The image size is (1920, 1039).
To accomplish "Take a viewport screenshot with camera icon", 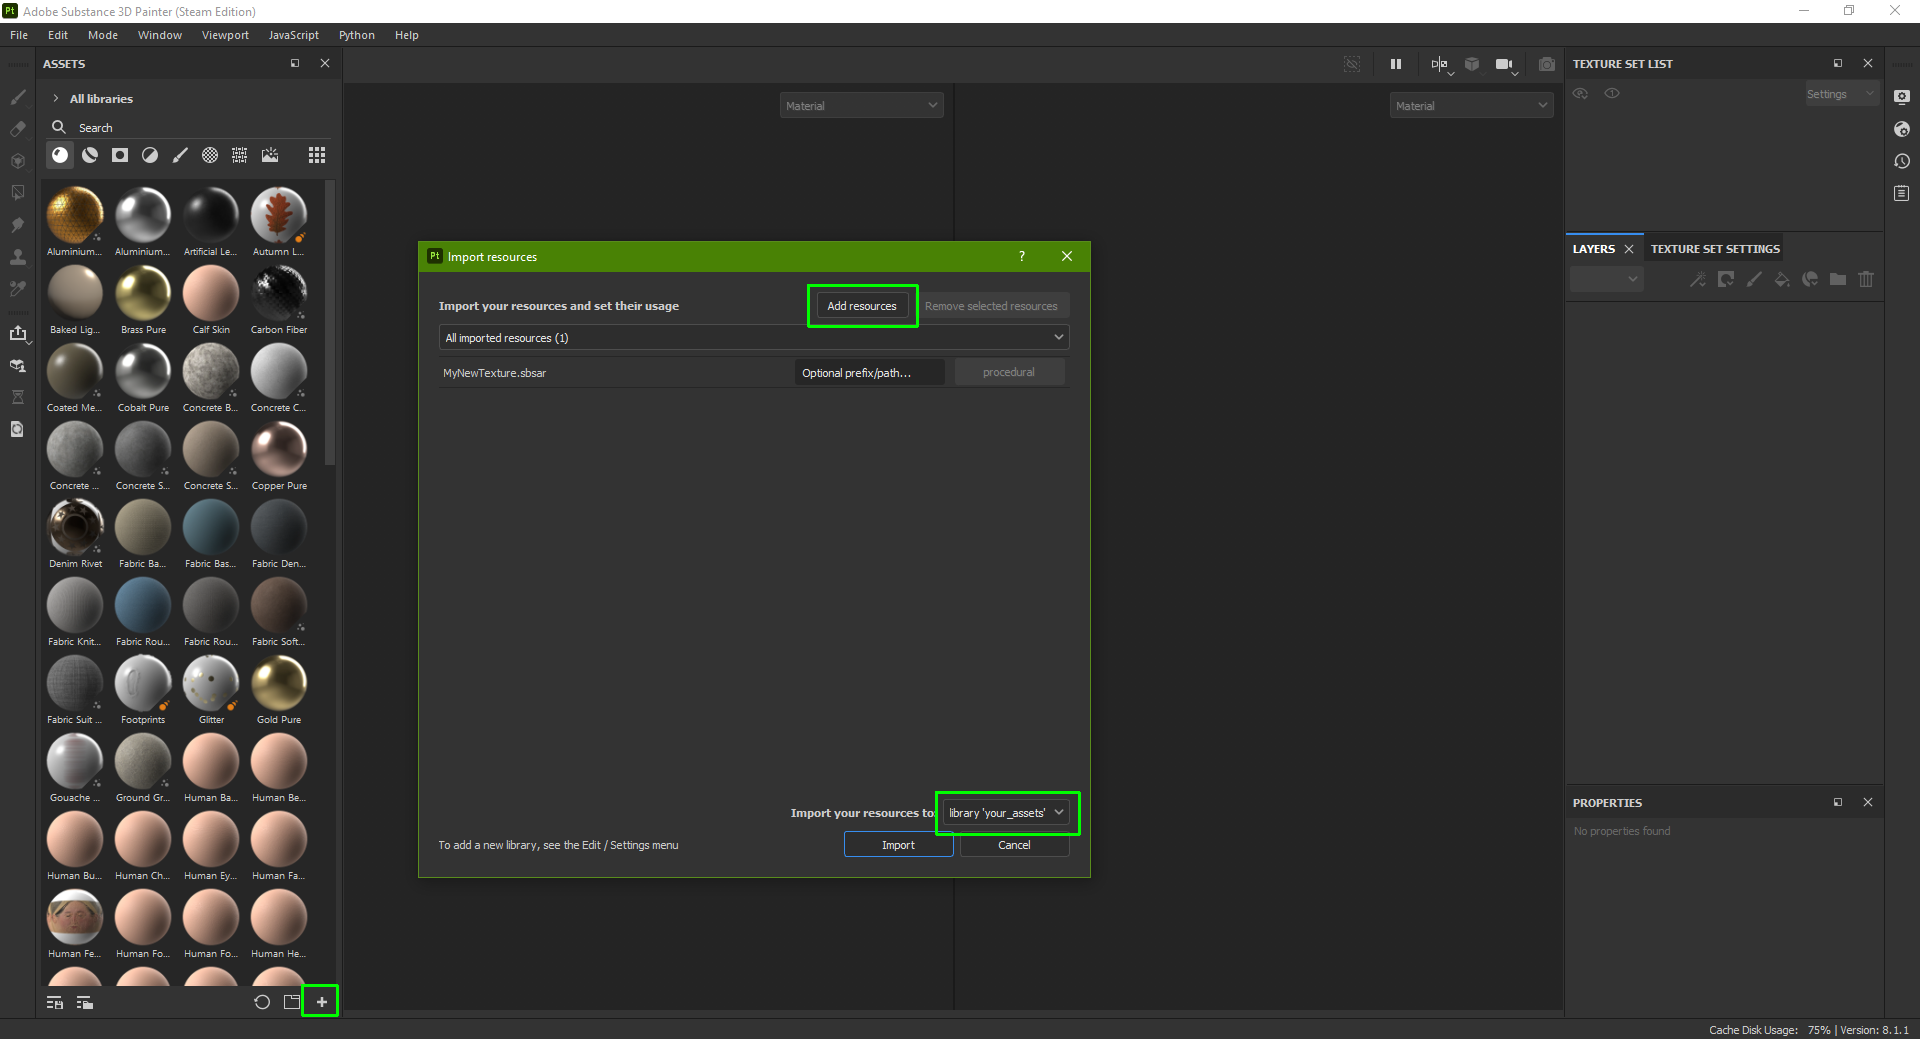I will [x=1547, y=64].
